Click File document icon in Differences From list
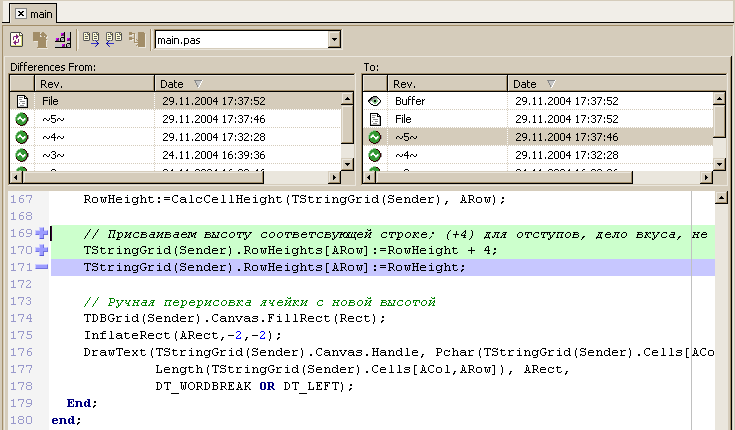The height and width of the screenshot is (430, 735). click(x=22, y=101)
